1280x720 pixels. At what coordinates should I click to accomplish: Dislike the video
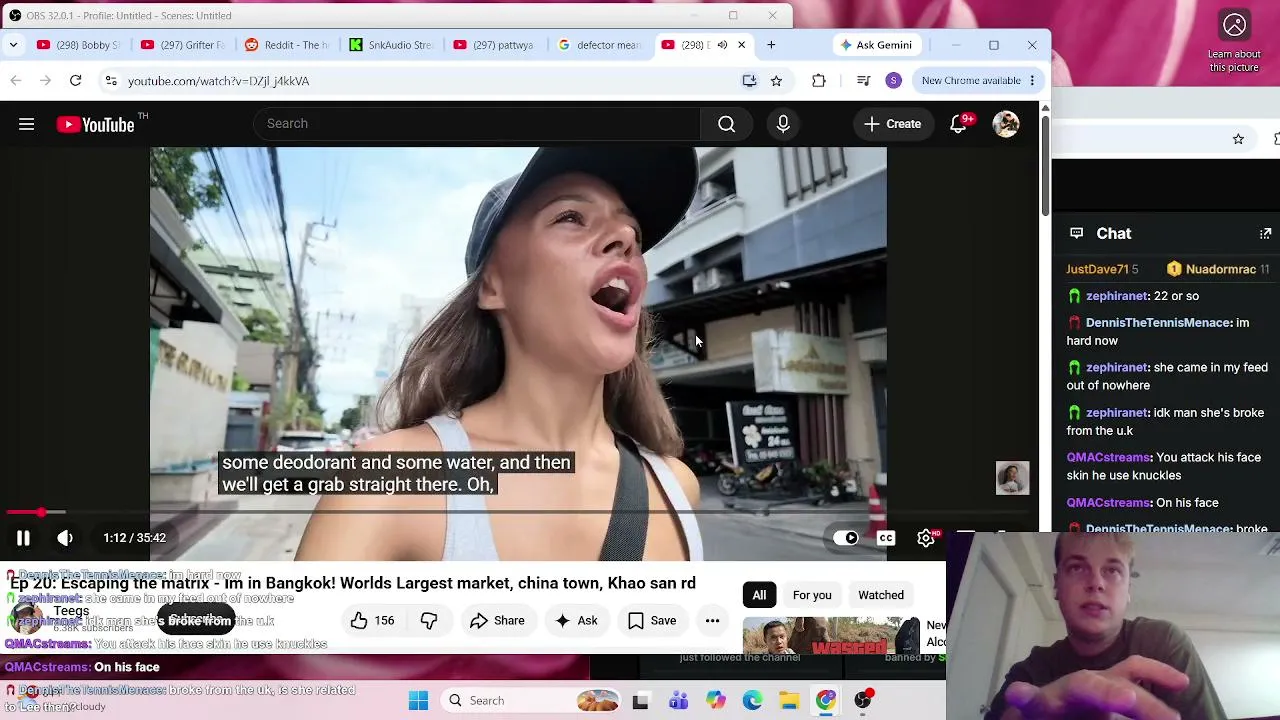[x=429, y=621]
